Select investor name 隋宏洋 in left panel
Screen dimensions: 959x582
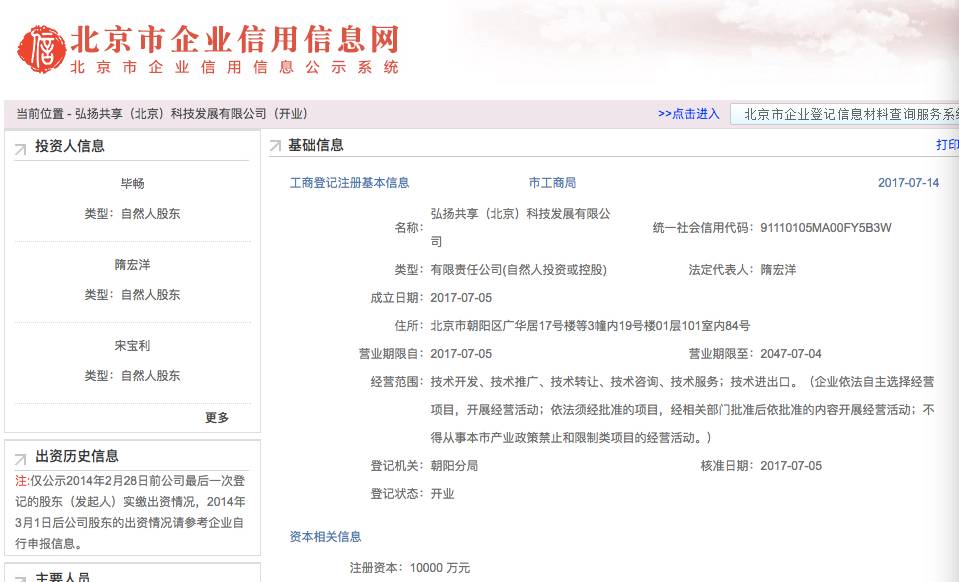tap(132, 265)
